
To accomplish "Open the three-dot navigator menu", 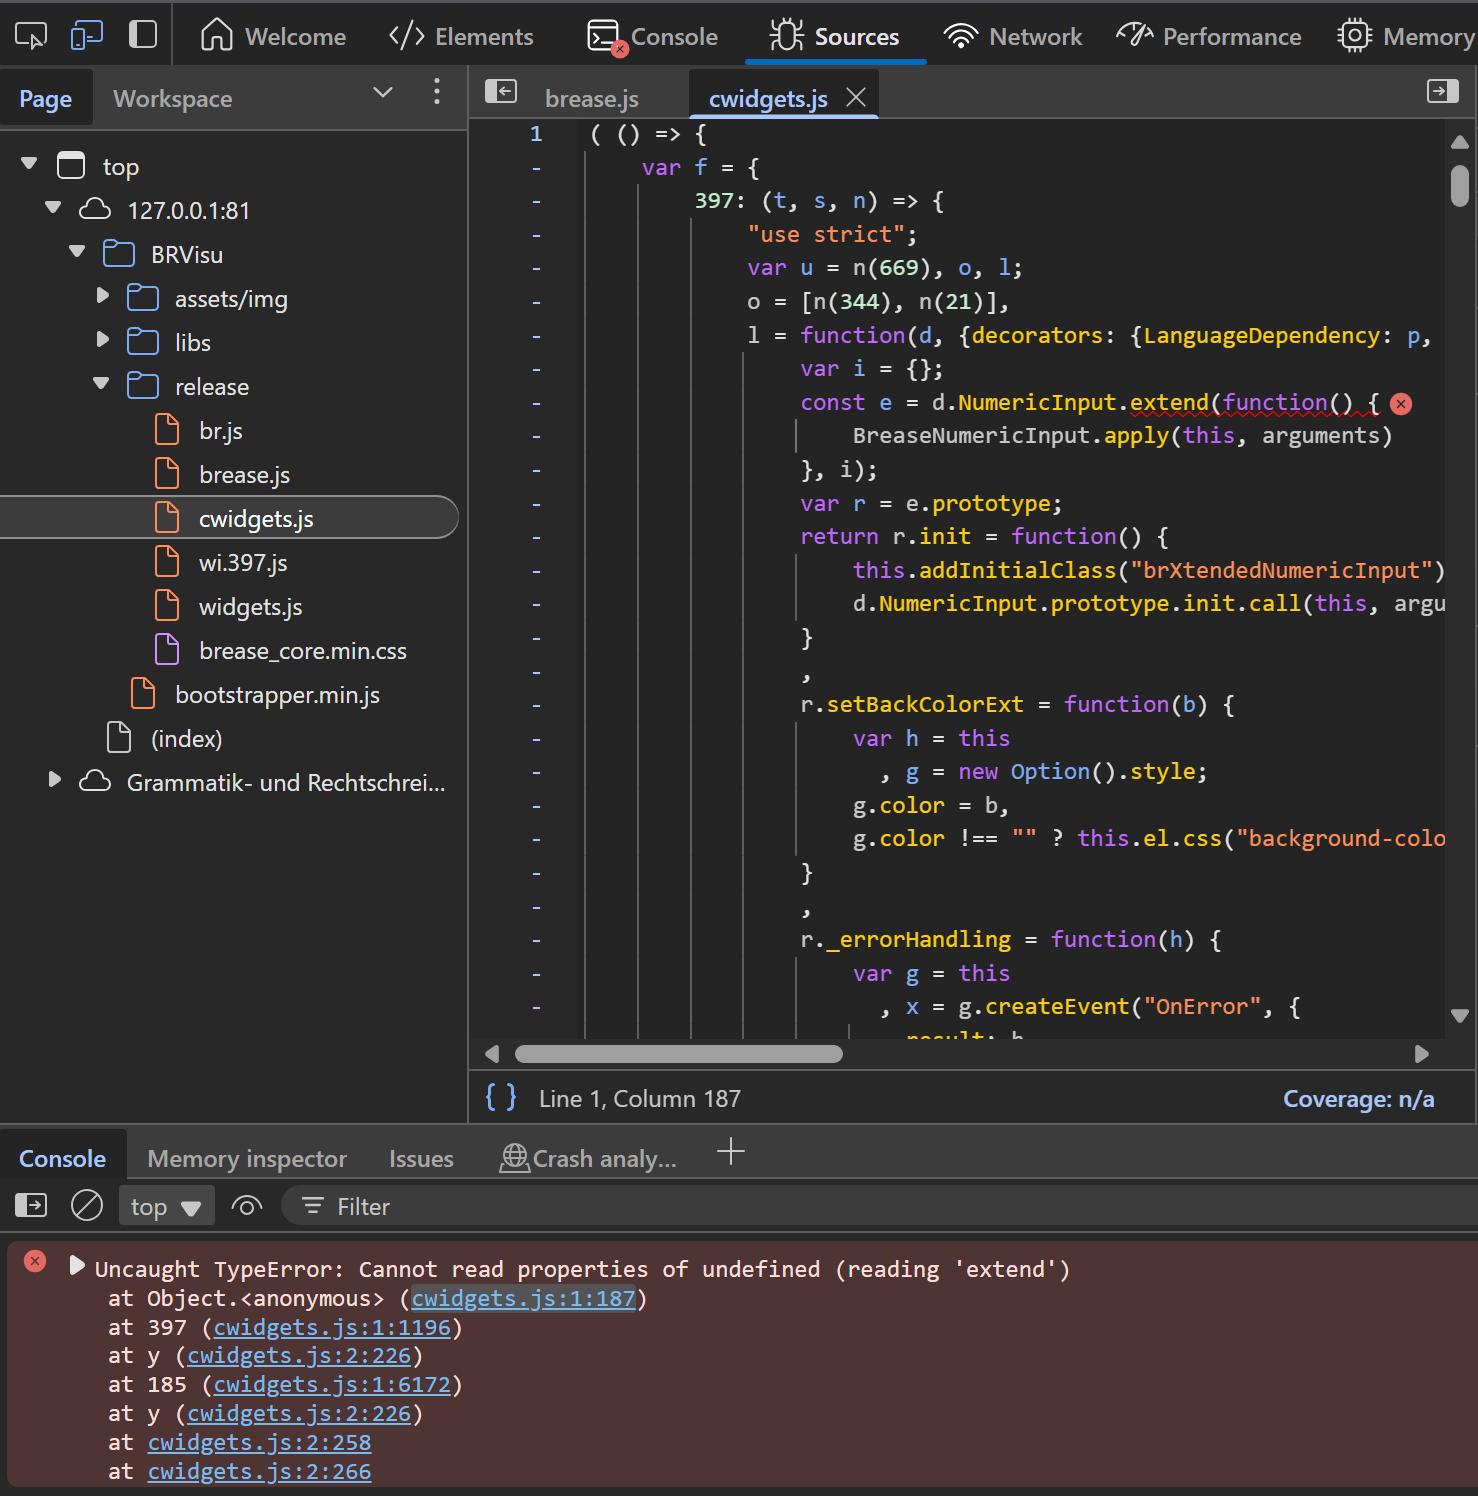I will coord(436,92).
